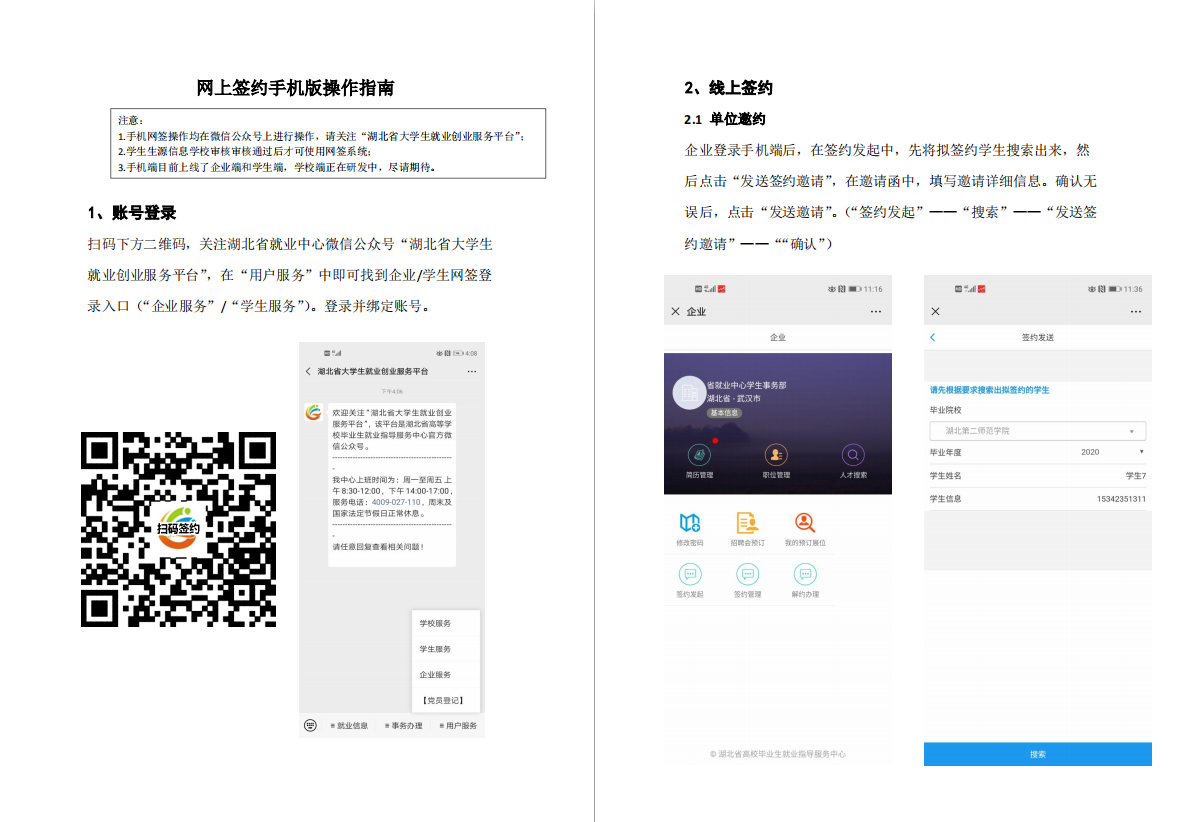Call the 4009-027-110 service phone link

click(395, 502)
